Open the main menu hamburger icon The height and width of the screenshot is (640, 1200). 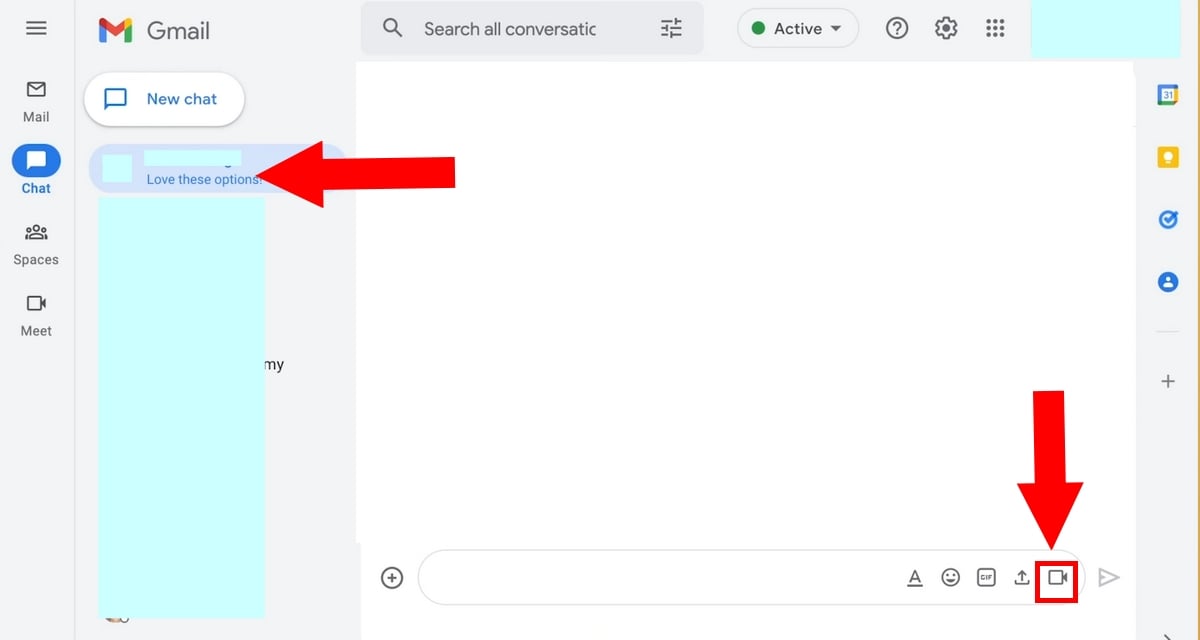point(36,28)
